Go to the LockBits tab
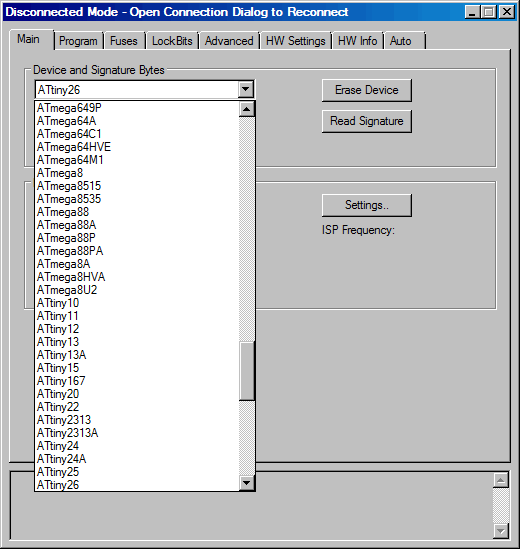 [x=172, y=41]
